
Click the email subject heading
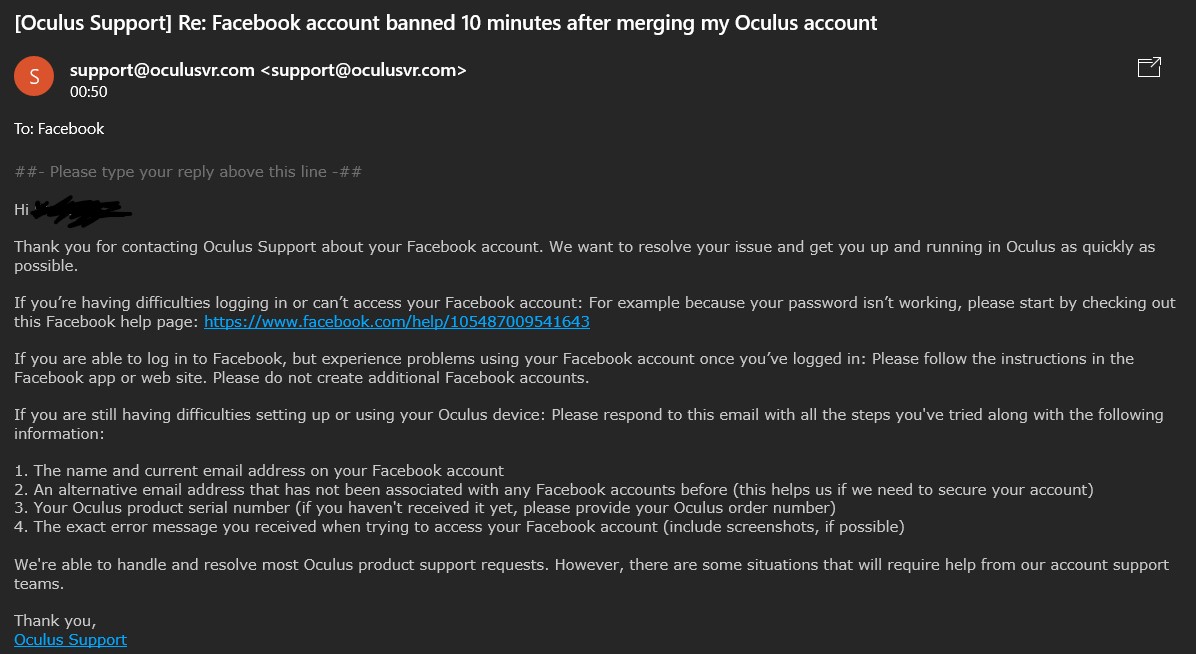click(x=445, y=23)
